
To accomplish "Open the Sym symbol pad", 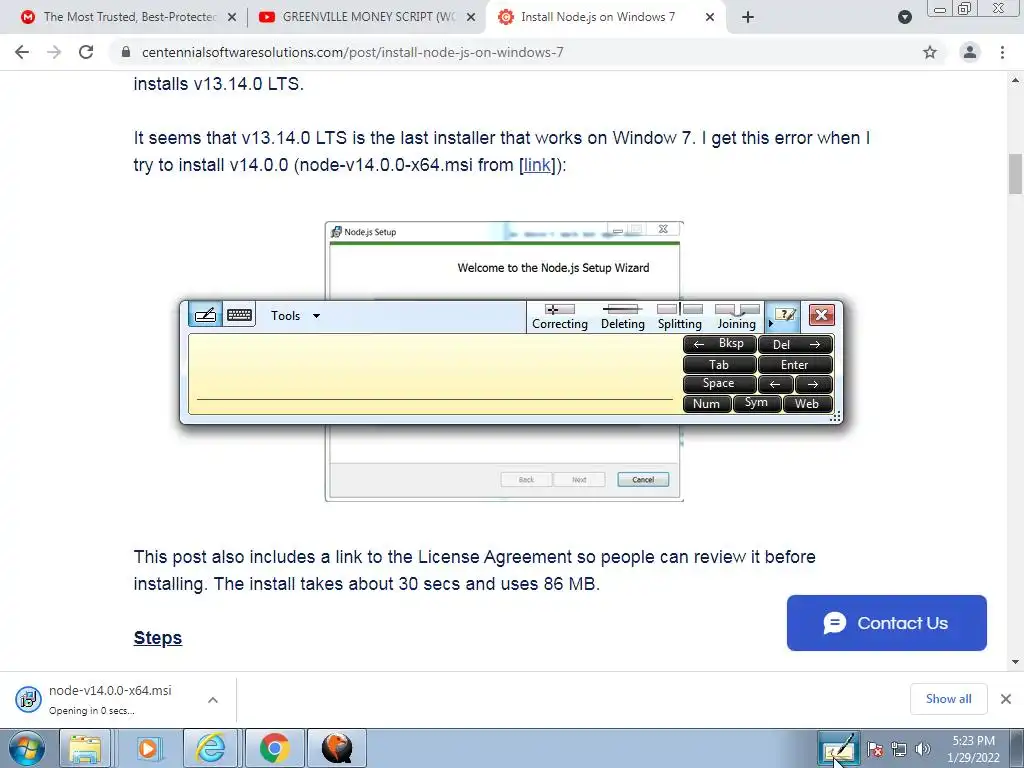I will [x=757, y=404].
